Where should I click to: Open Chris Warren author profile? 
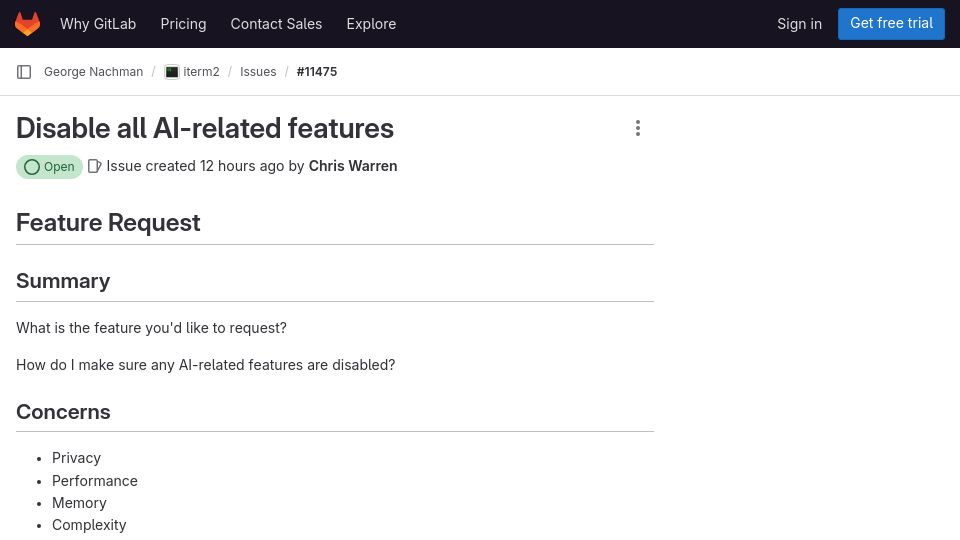pos(353,166)
